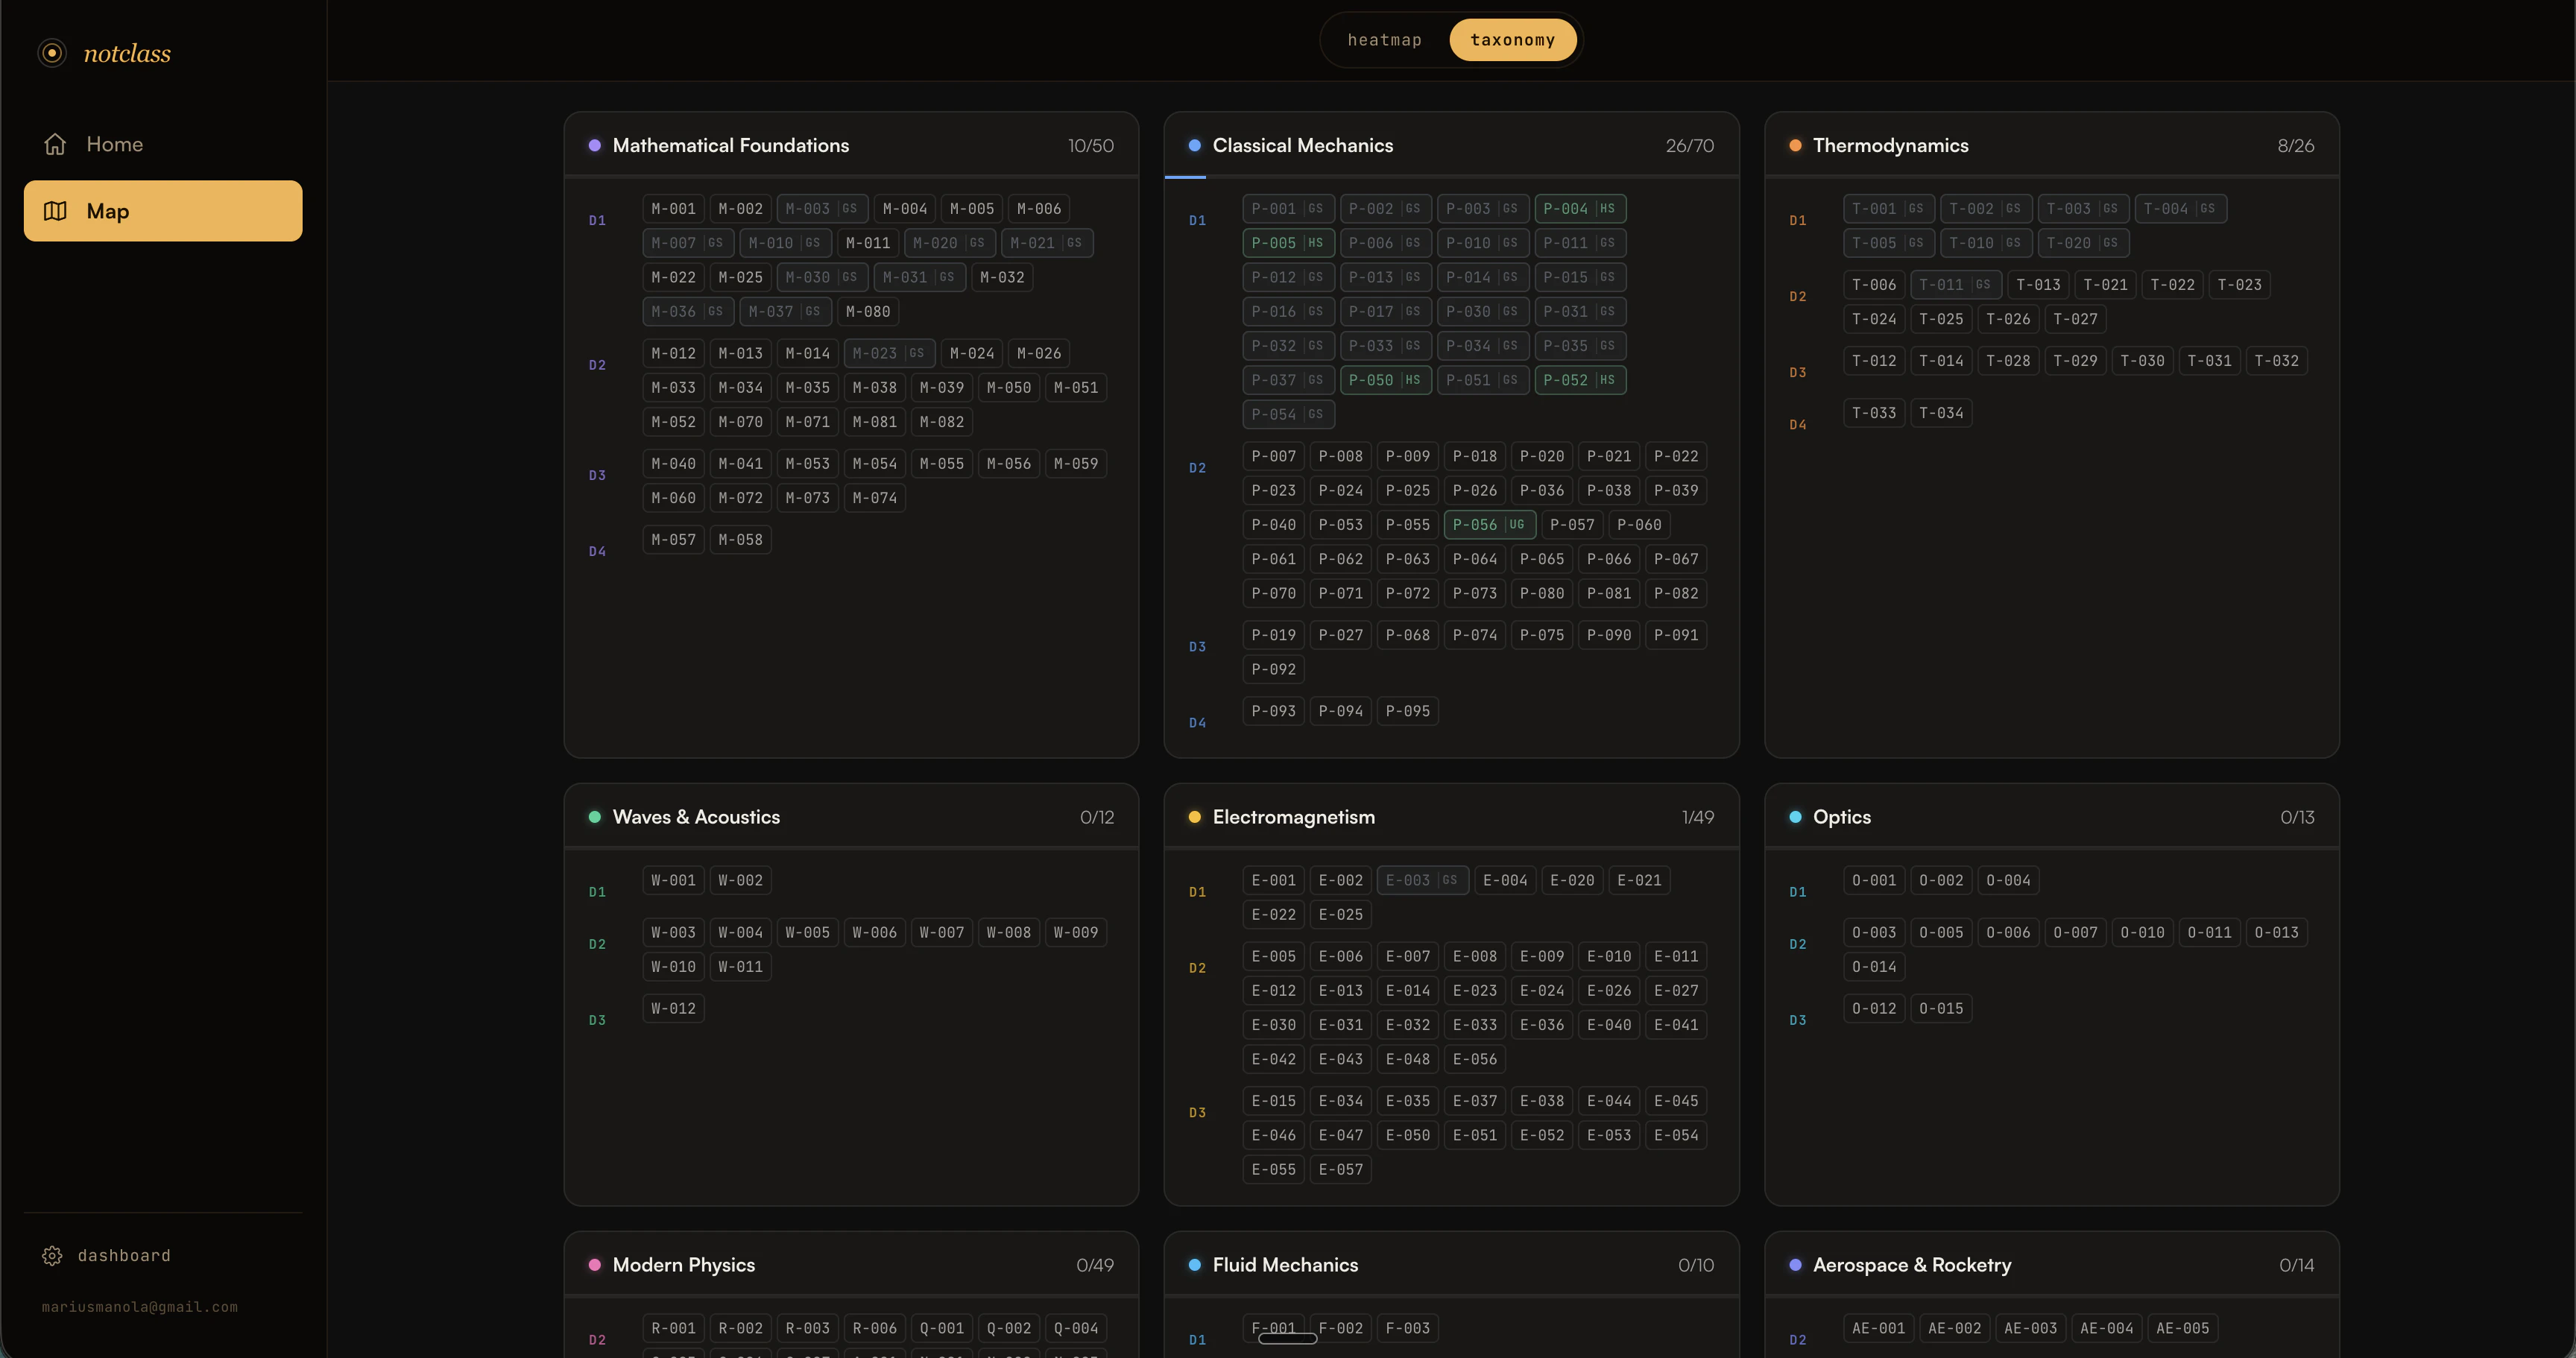Click the Map icon in the sidebar

coord(56,210)
